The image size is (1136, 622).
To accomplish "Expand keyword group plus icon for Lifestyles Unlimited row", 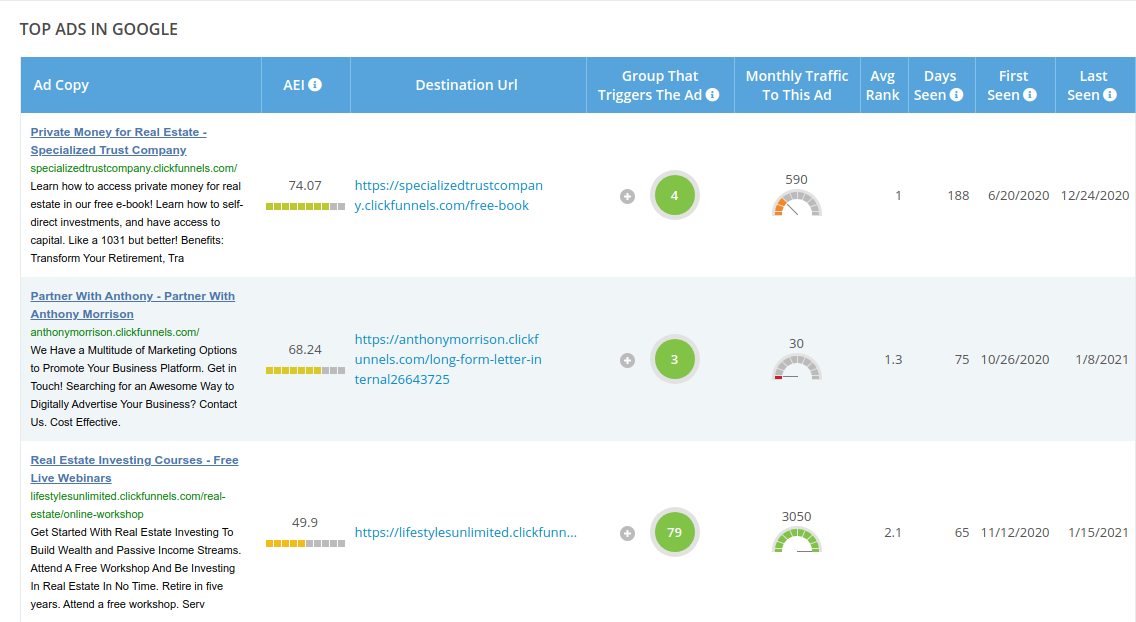I will (627, 534).
